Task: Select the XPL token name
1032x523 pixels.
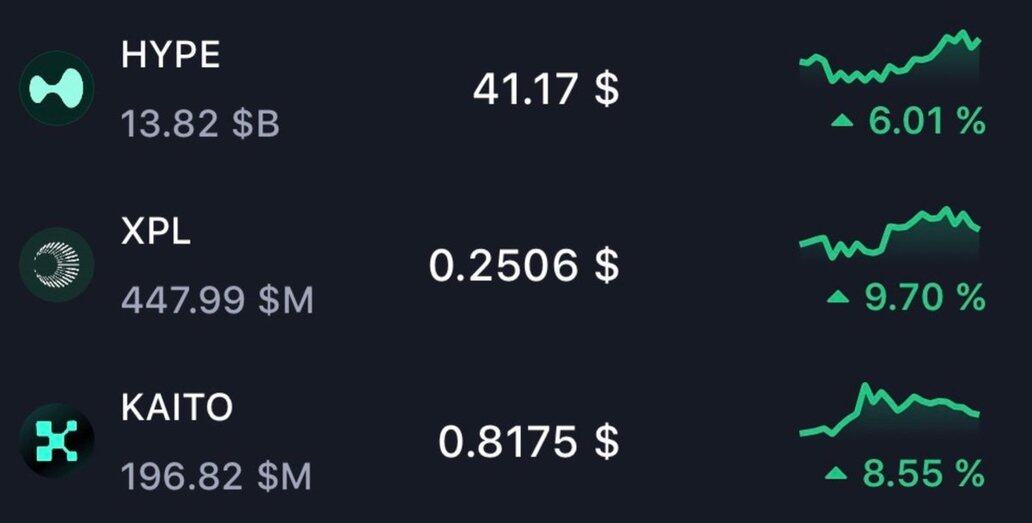Action: 155,232
